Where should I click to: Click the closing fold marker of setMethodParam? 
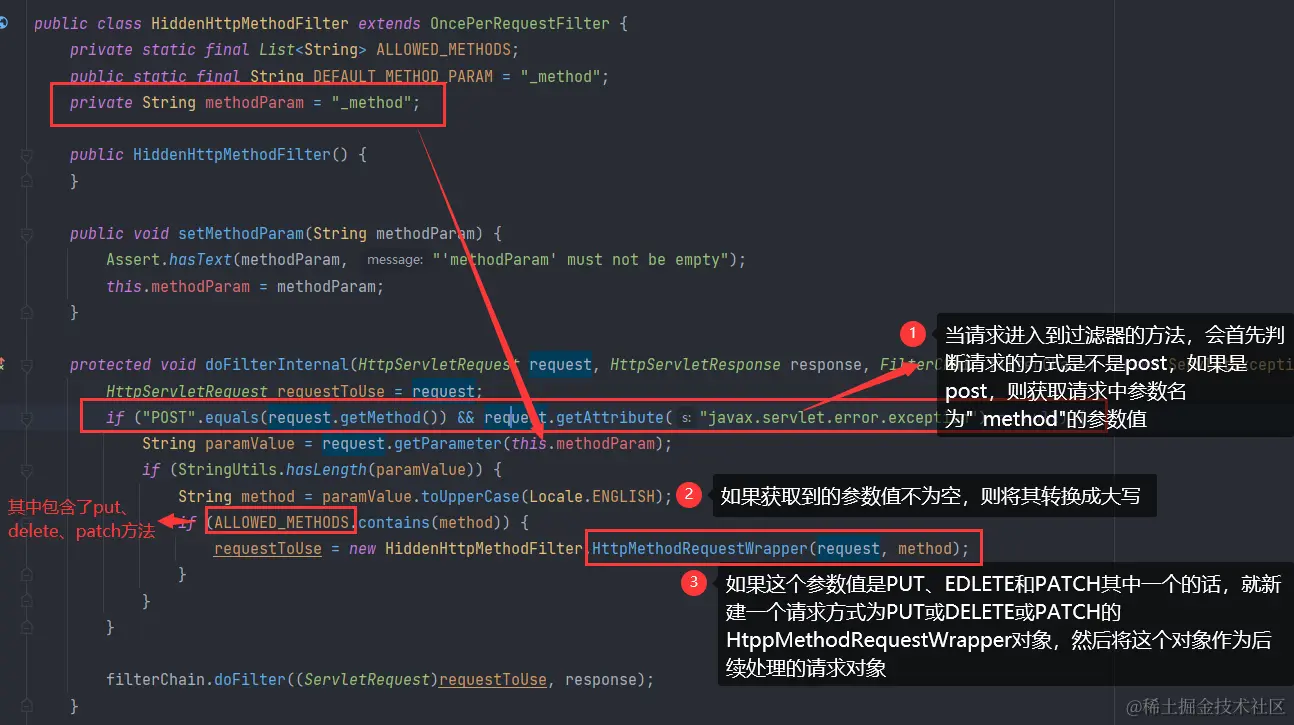pyautogui.click(x=27, y=312)
